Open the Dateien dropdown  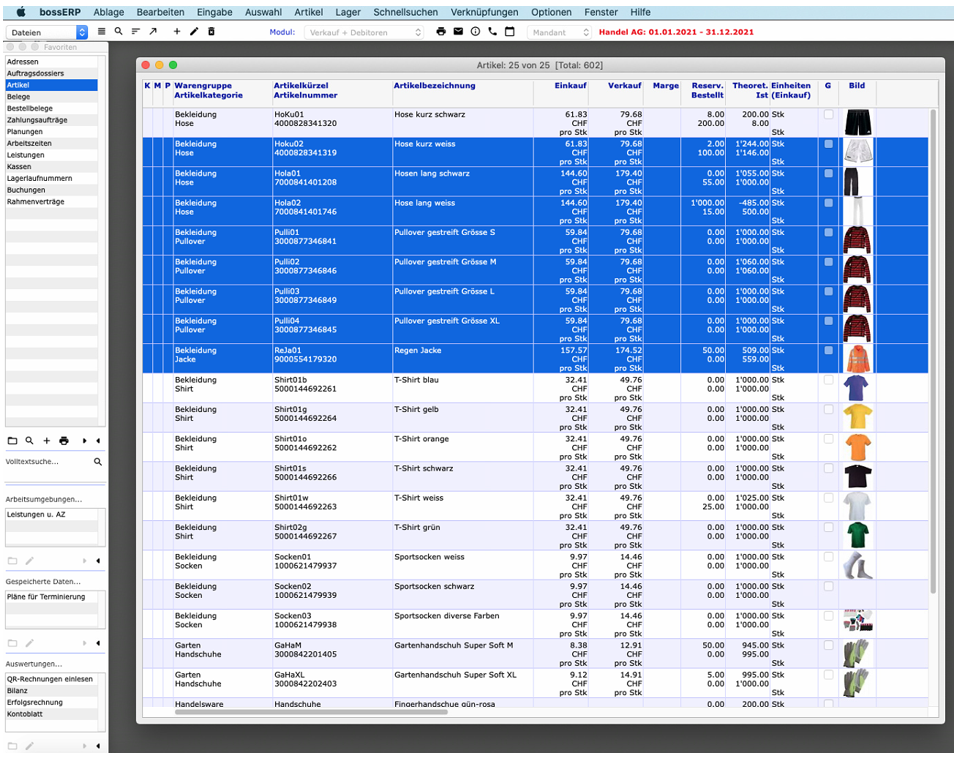(x=47, y=32)
